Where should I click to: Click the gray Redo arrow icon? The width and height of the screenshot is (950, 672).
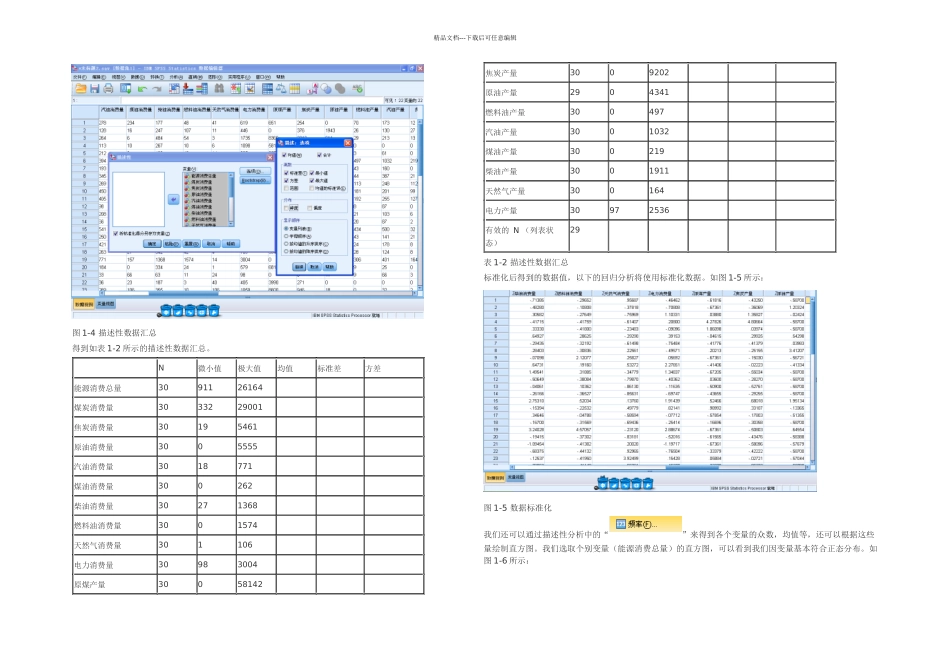pos(157,89)
